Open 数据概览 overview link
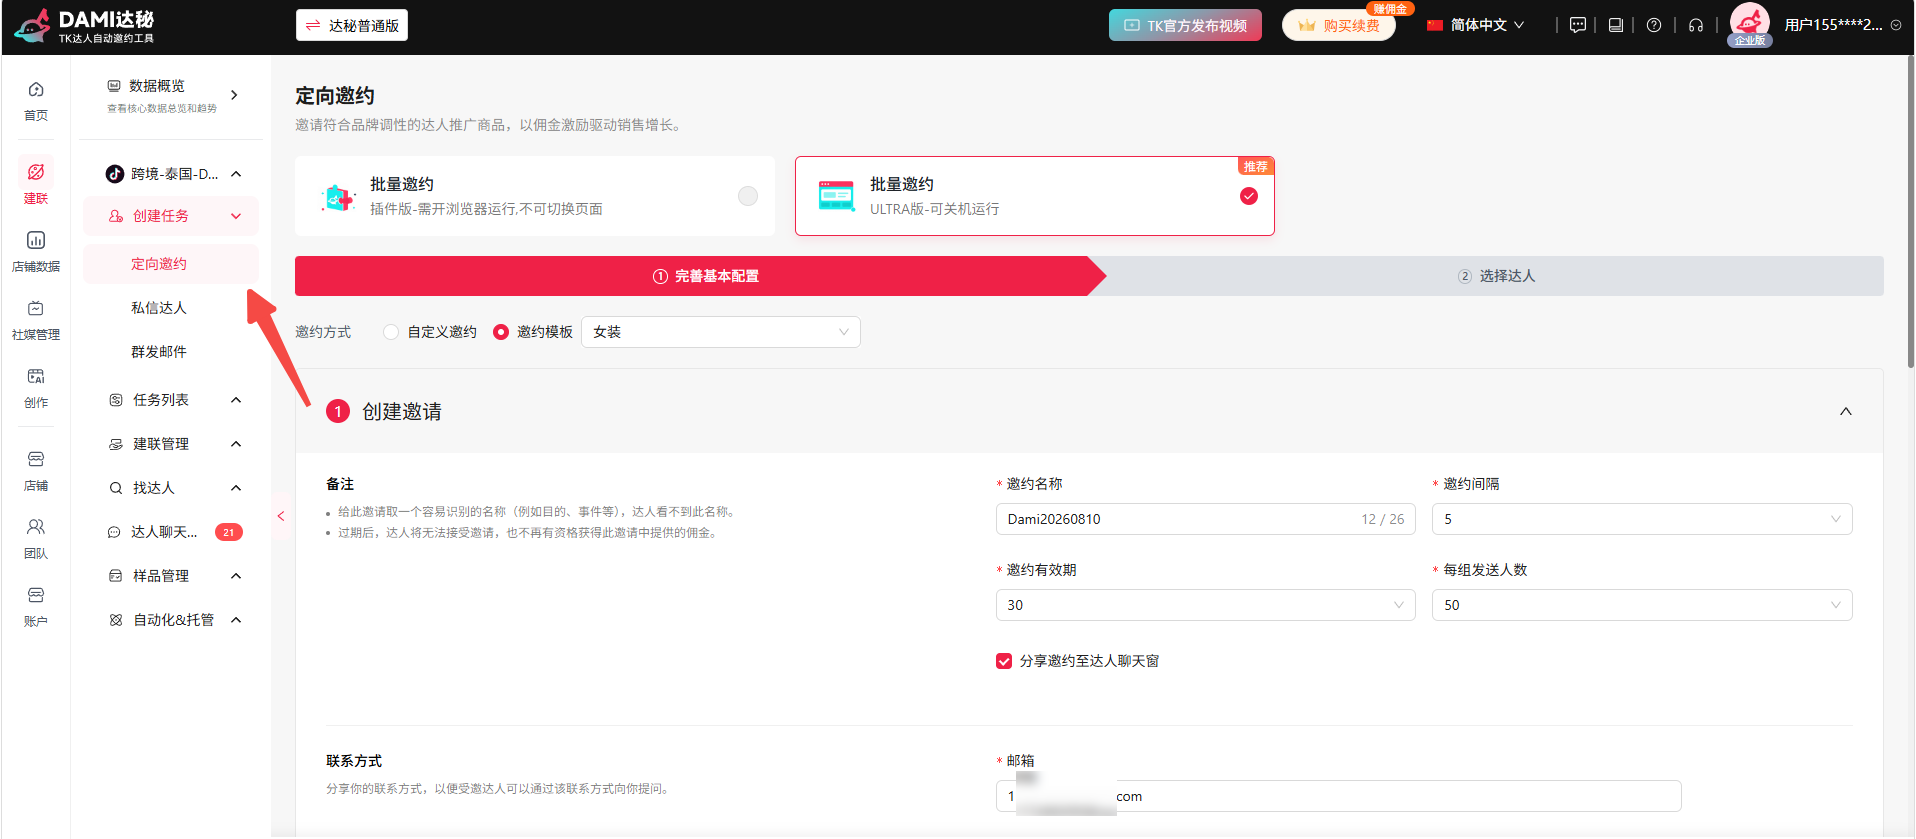Viewport: 1916px width, 839px height. 171,95
